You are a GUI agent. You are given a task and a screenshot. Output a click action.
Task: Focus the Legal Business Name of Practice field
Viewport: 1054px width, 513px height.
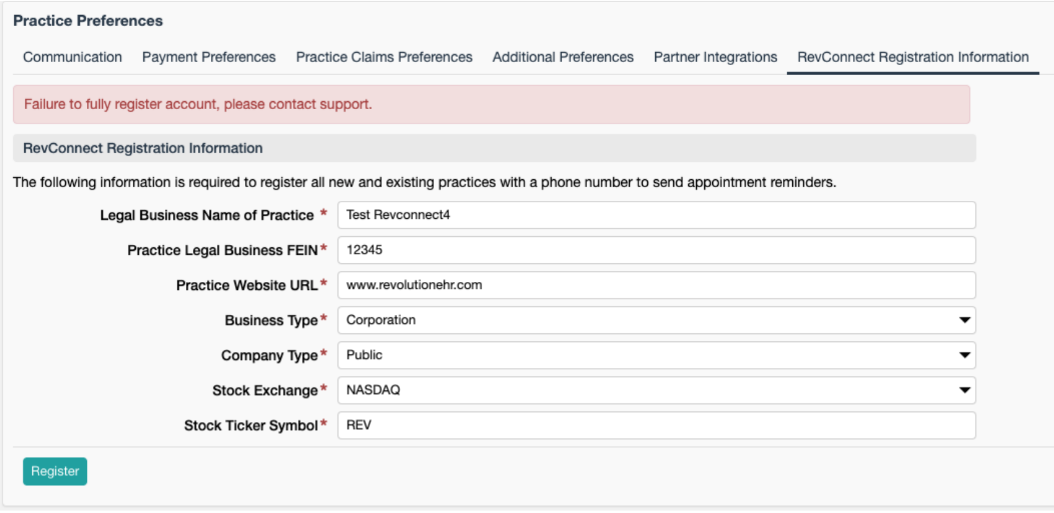tap(656, 215)
